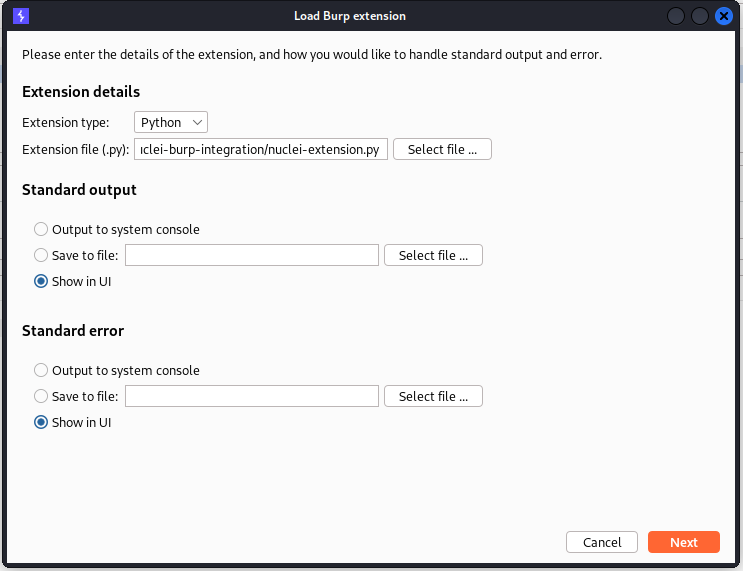Viewport: 743px width, 571px height.
Task: Enable Show in UI for standard error
Action: [x=41, y=423]
